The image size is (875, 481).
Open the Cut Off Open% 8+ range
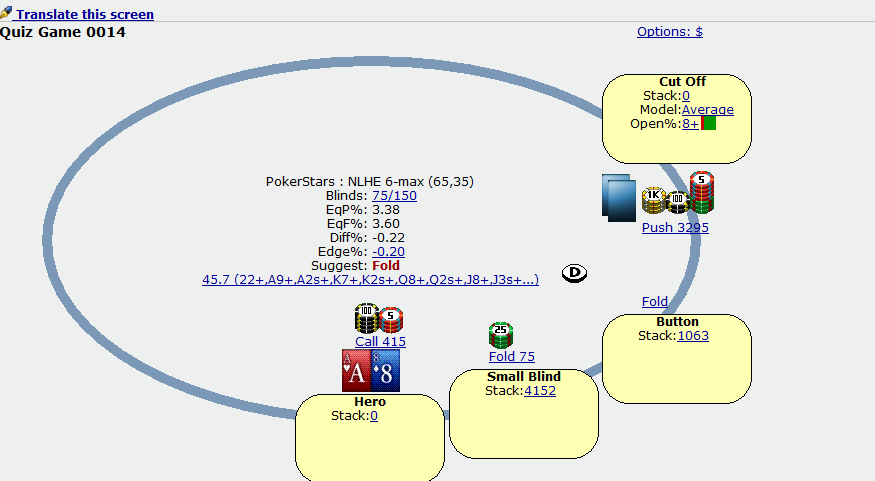click(690, 123)
